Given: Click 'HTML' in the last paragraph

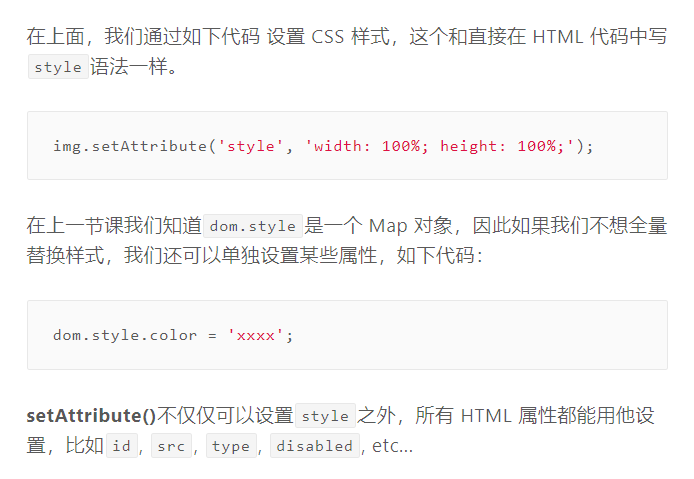Looking at the screenshot, I should coord(486,416).
